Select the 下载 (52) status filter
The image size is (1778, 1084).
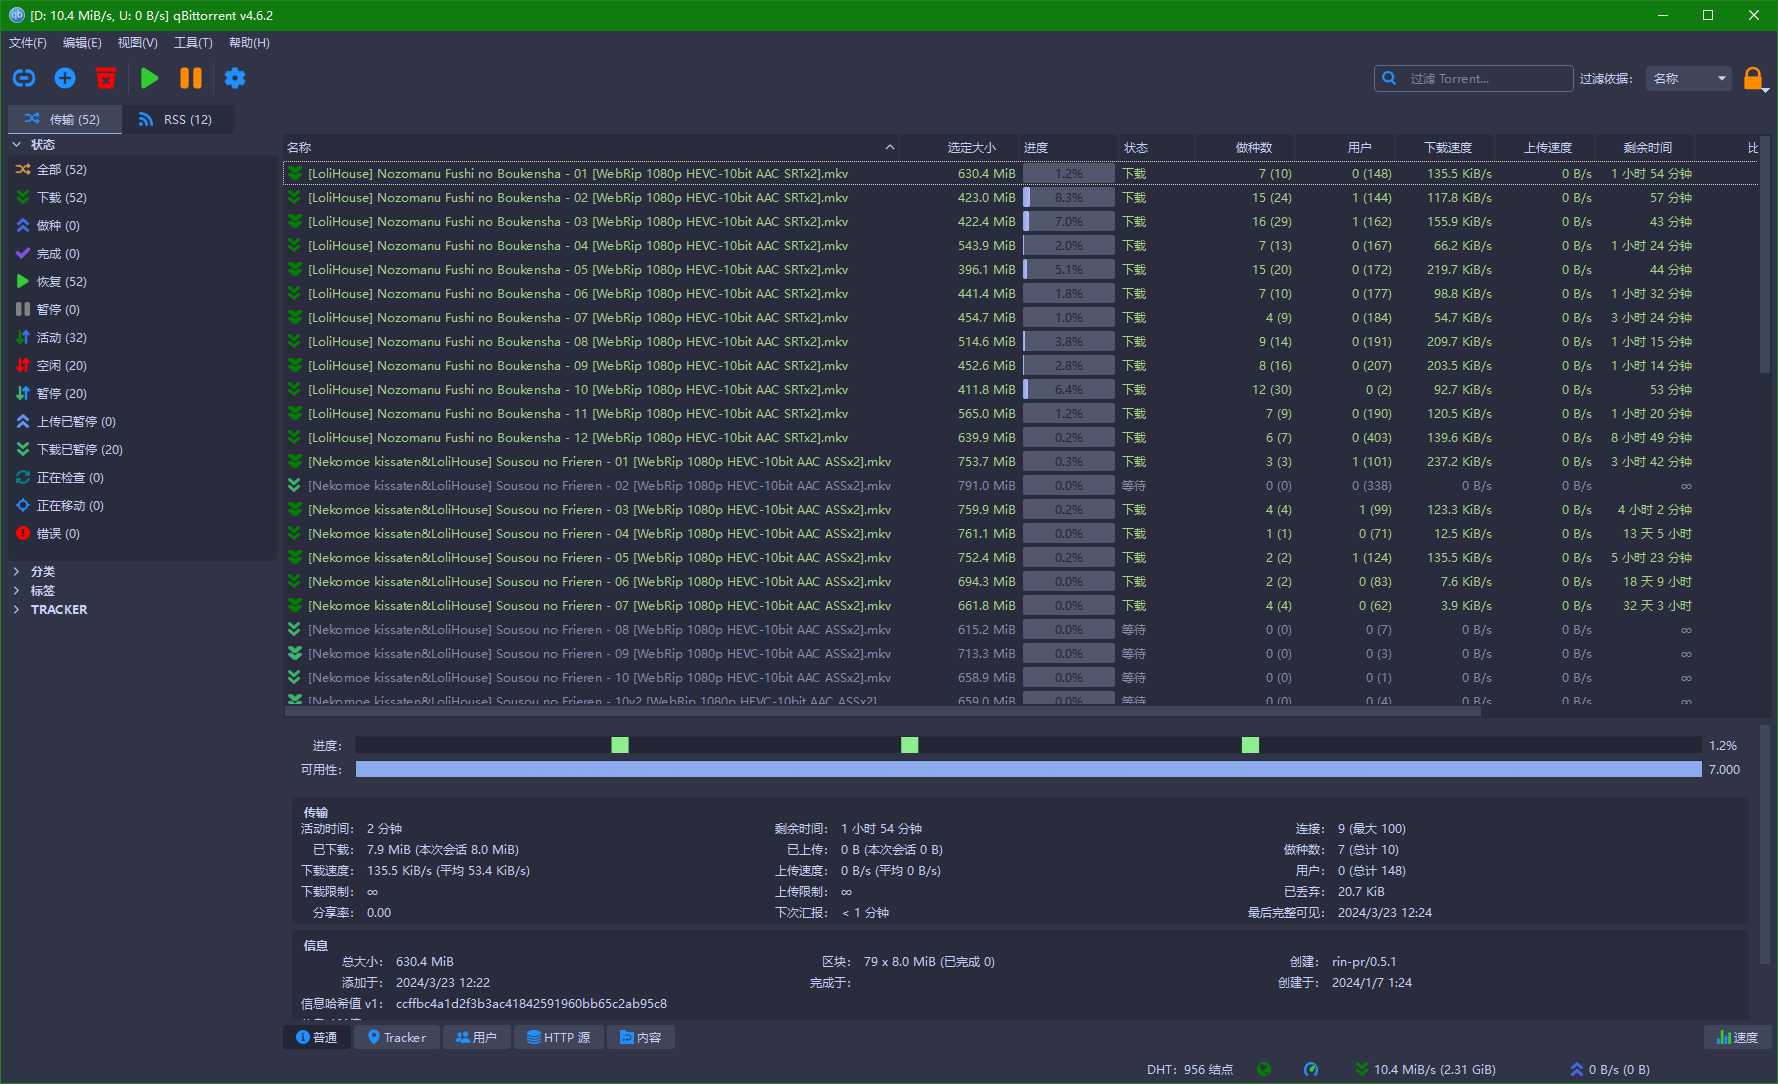[x=61, y=198]
